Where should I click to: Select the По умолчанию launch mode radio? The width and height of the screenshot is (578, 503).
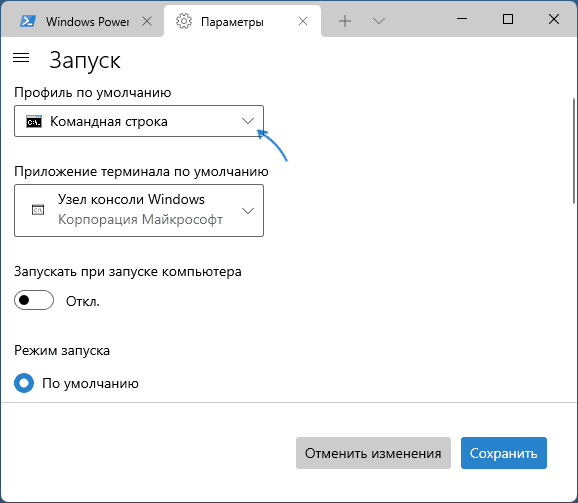coord(24,383)
